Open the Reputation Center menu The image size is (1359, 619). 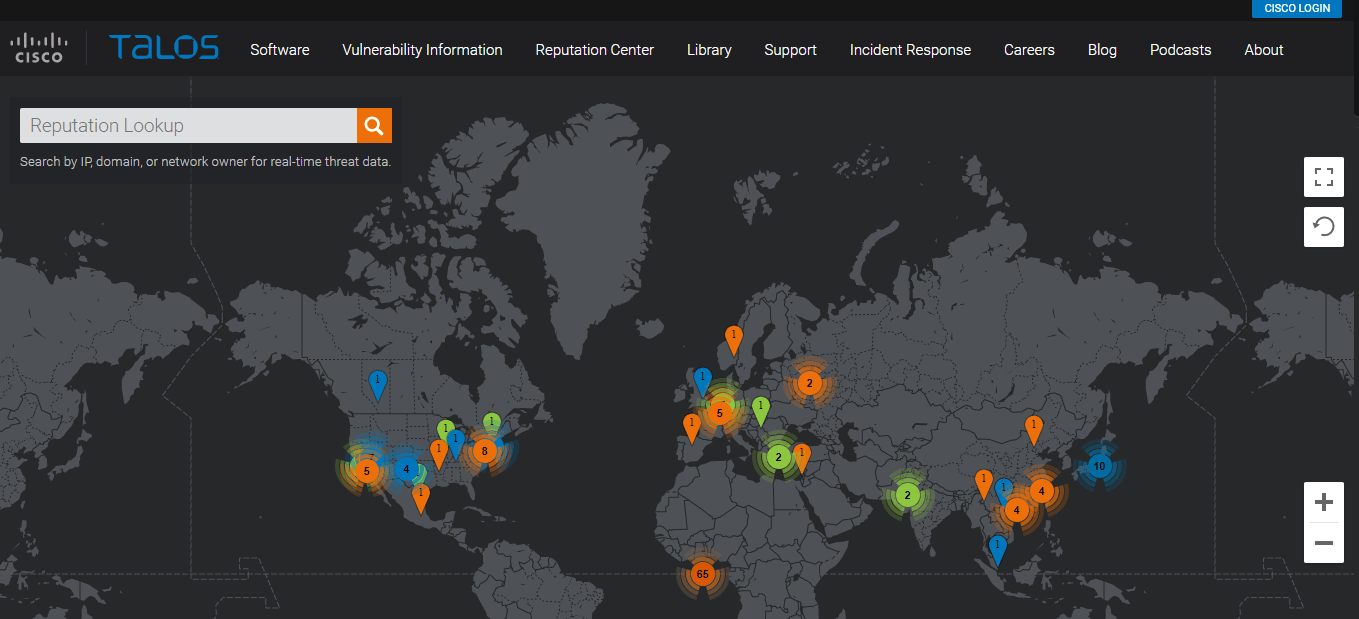pos(594,50)
